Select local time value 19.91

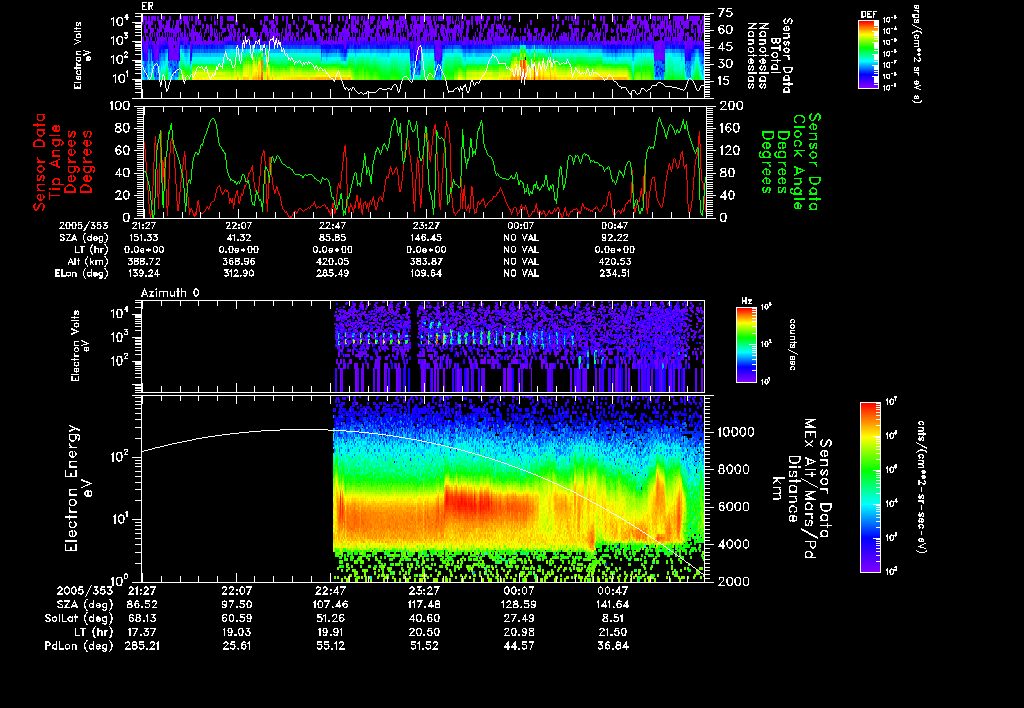coord(331,632)
